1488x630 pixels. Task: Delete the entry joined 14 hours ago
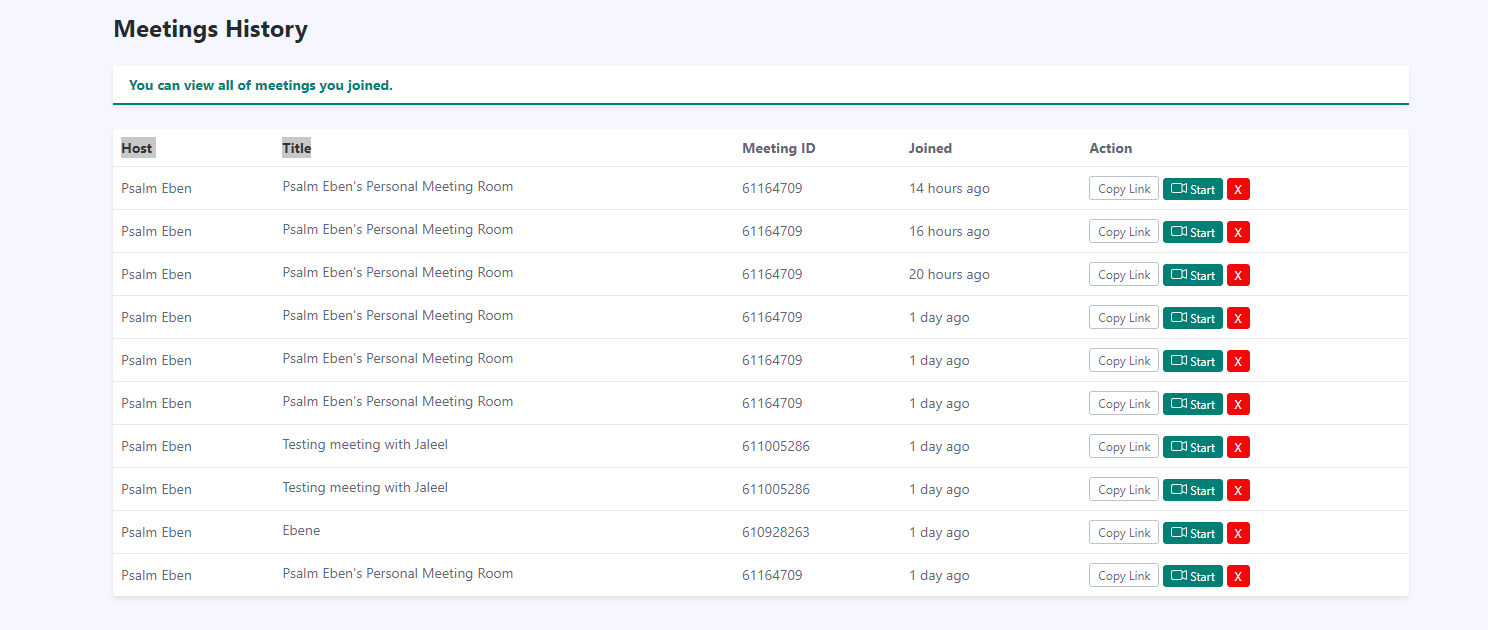1238,189
